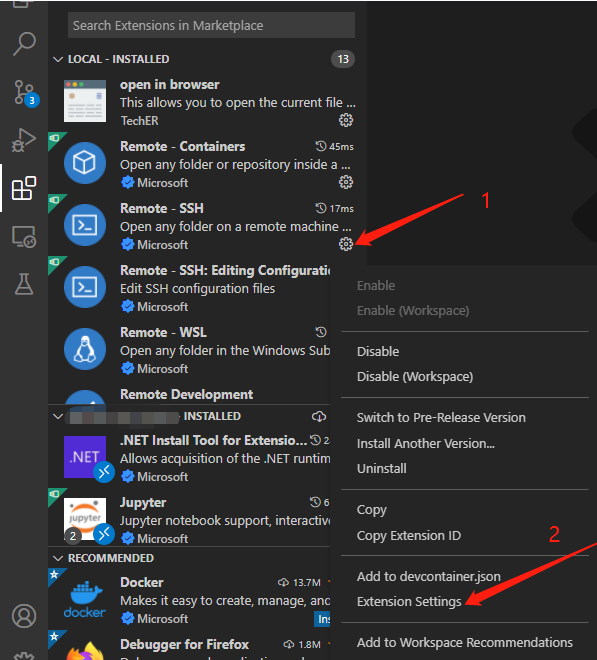
Task: Click the gear for open in browser
Action: [346, 120]
